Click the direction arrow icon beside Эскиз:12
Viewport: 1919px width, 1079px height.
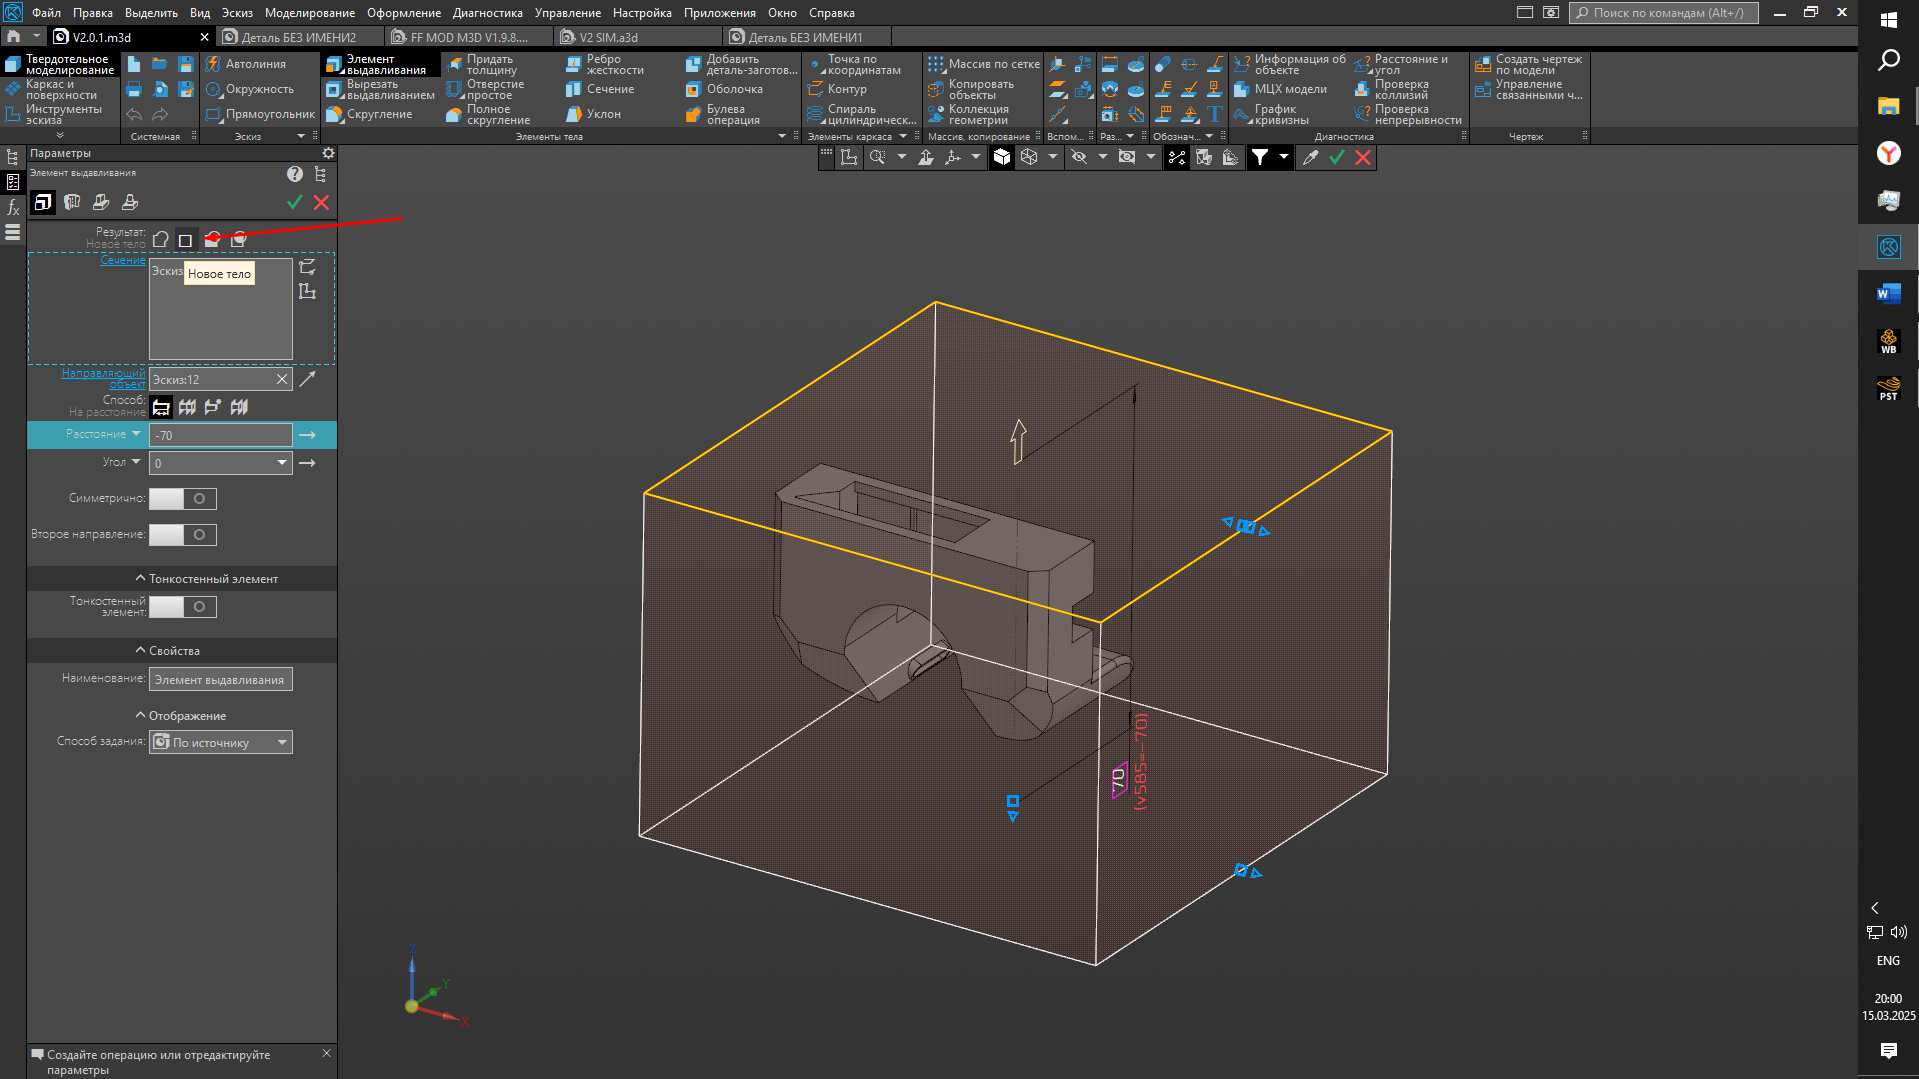307,379
